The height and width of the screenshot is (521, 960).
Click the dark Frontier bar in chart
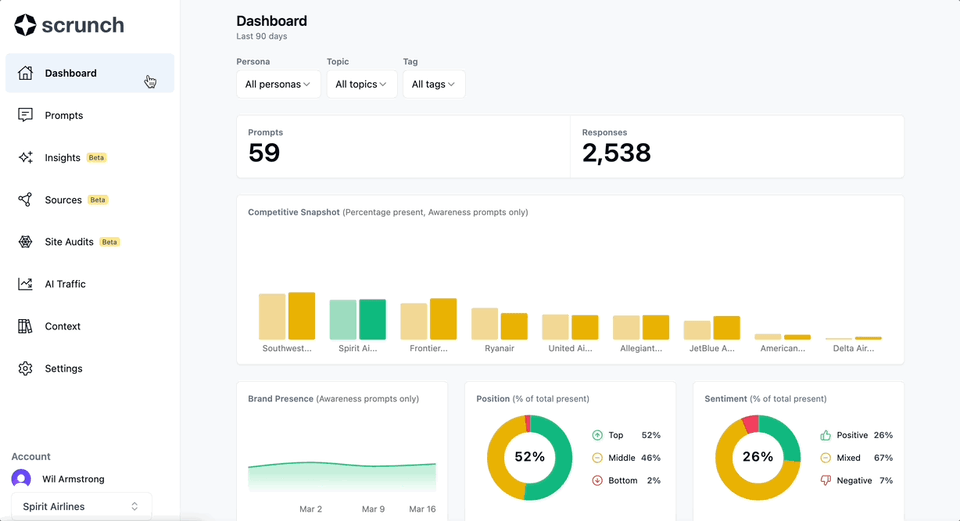click(x=443, y=318)
